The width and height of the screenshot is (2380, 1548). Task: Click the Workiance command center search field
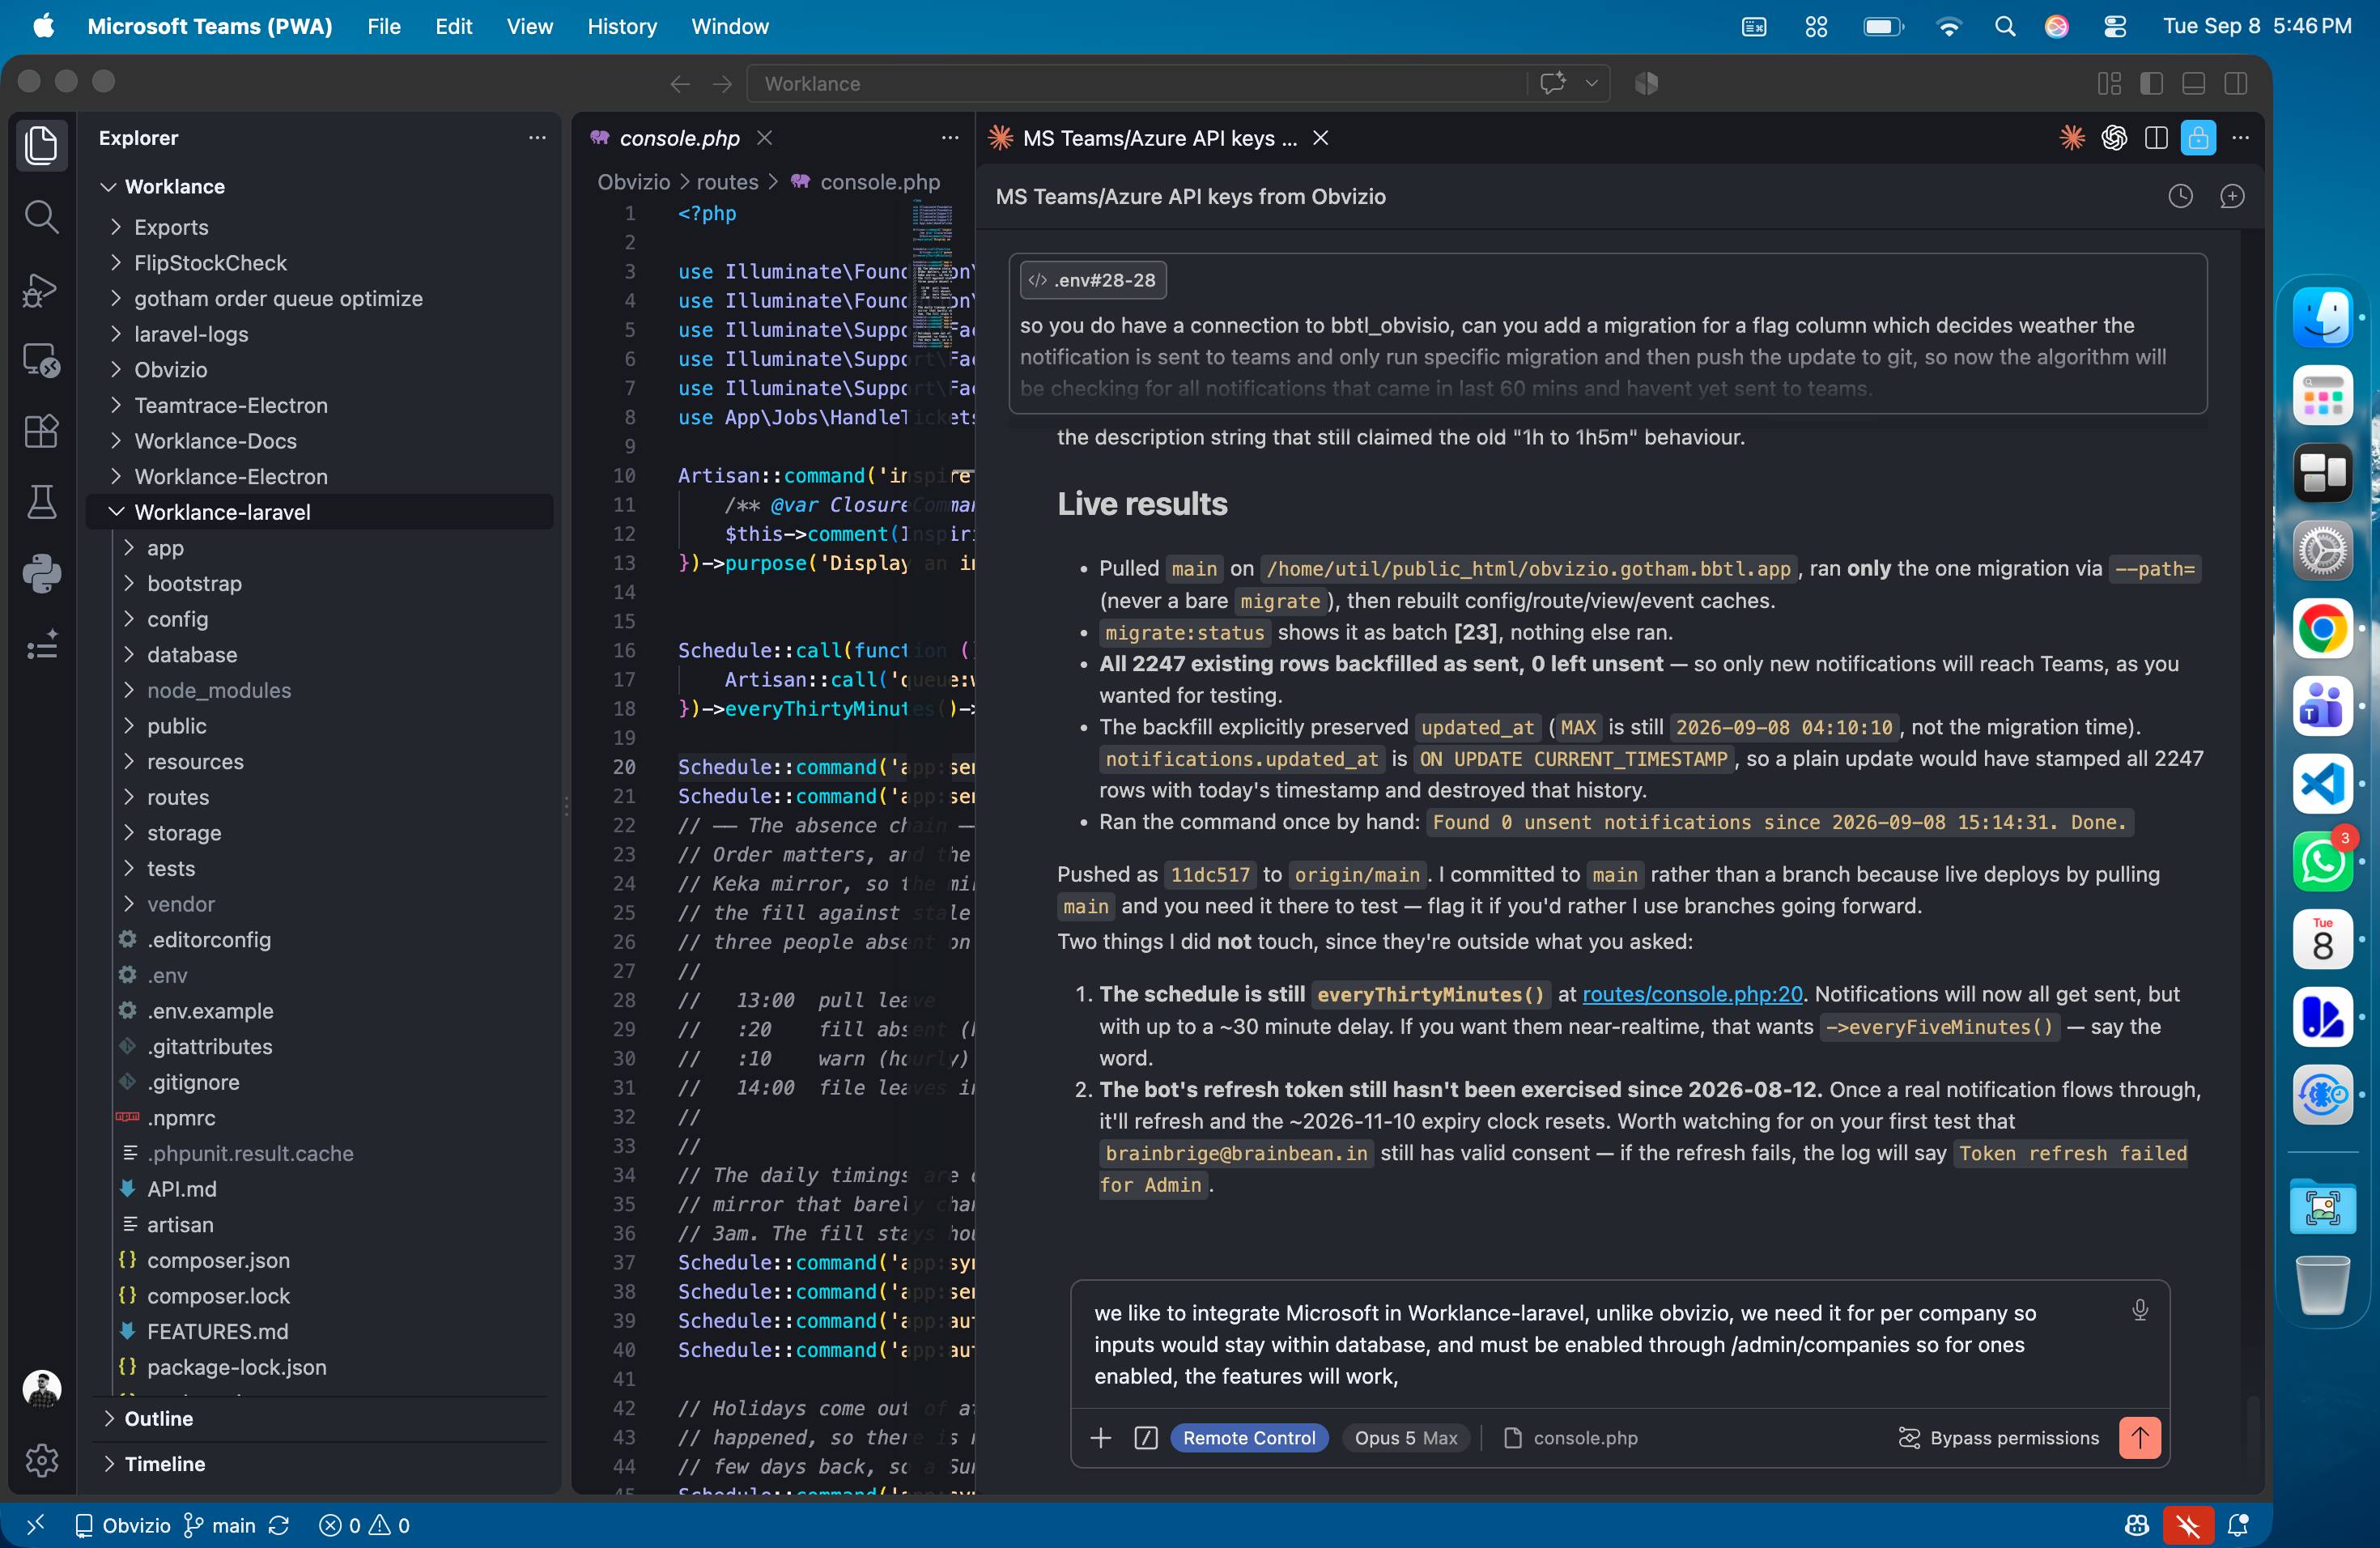pos(1137,84)
